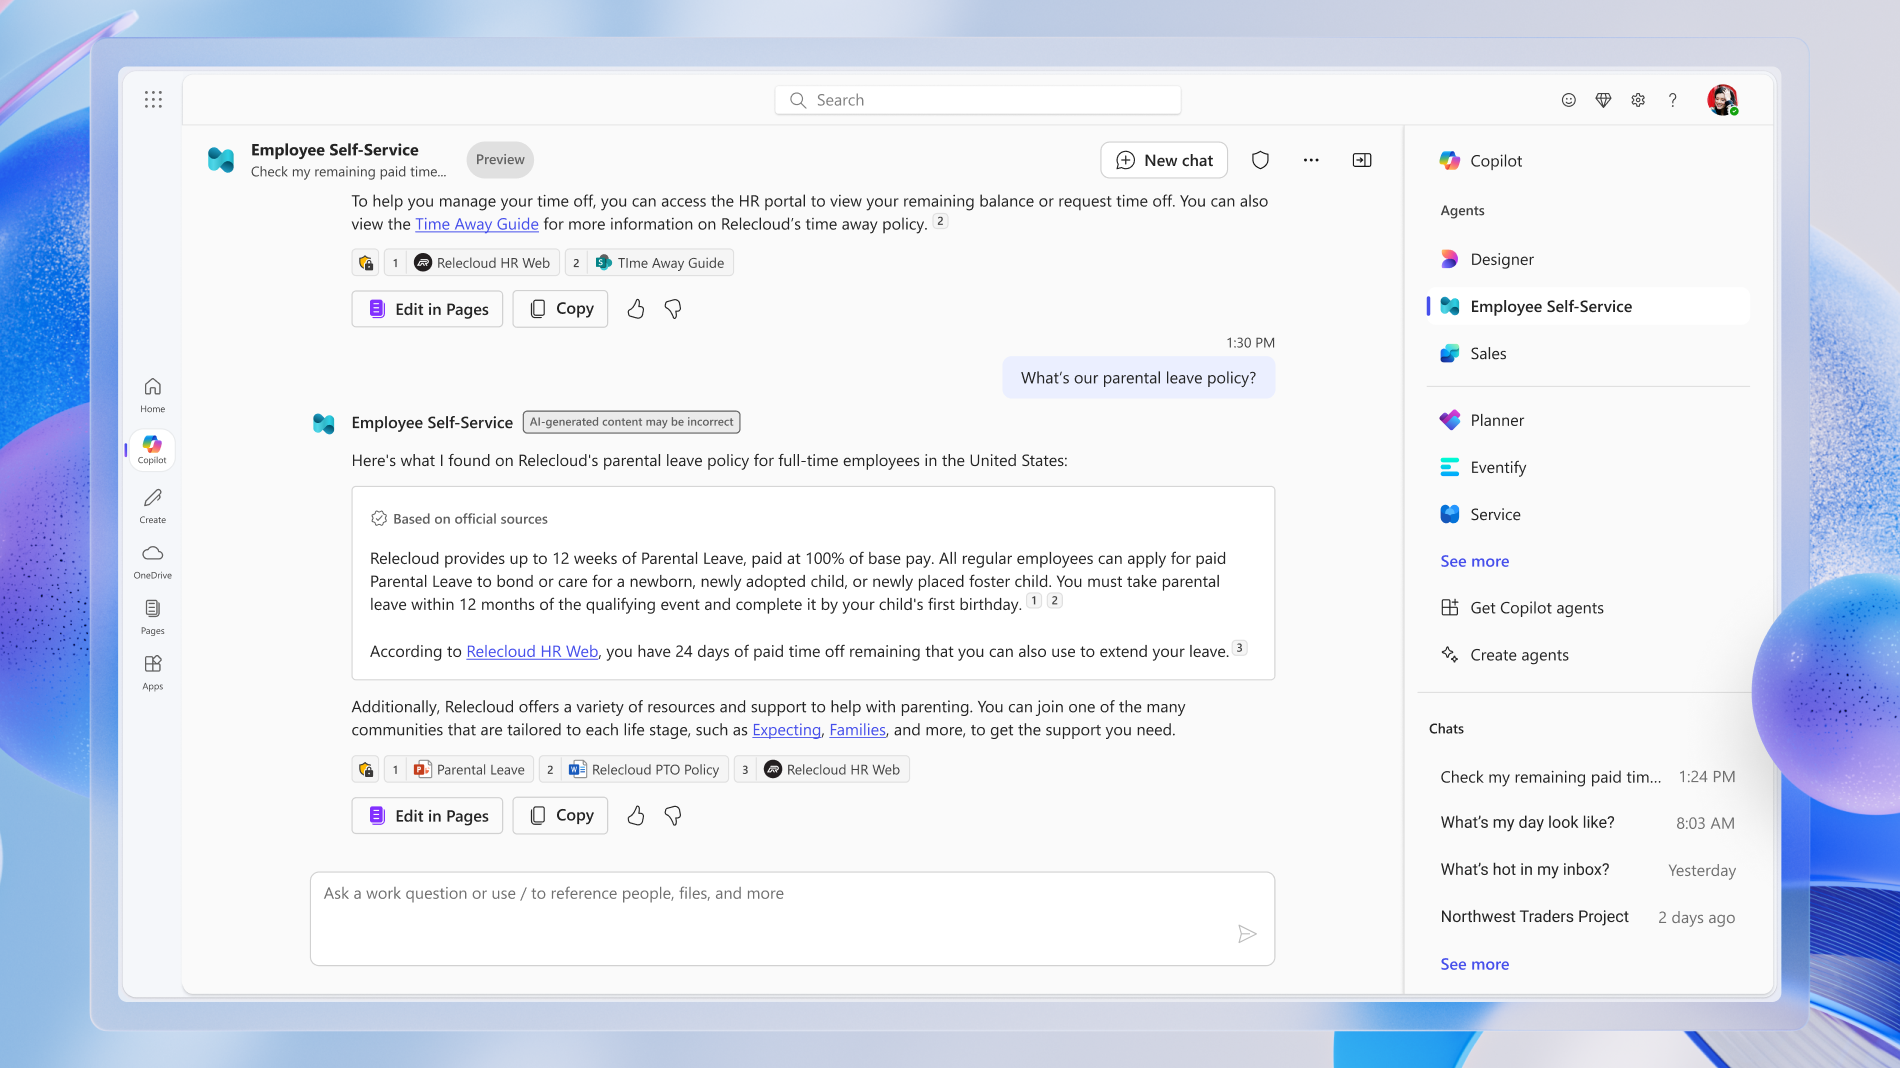
Task: Open Parental Leave citation chip
Action: click(x=459, y=770)
